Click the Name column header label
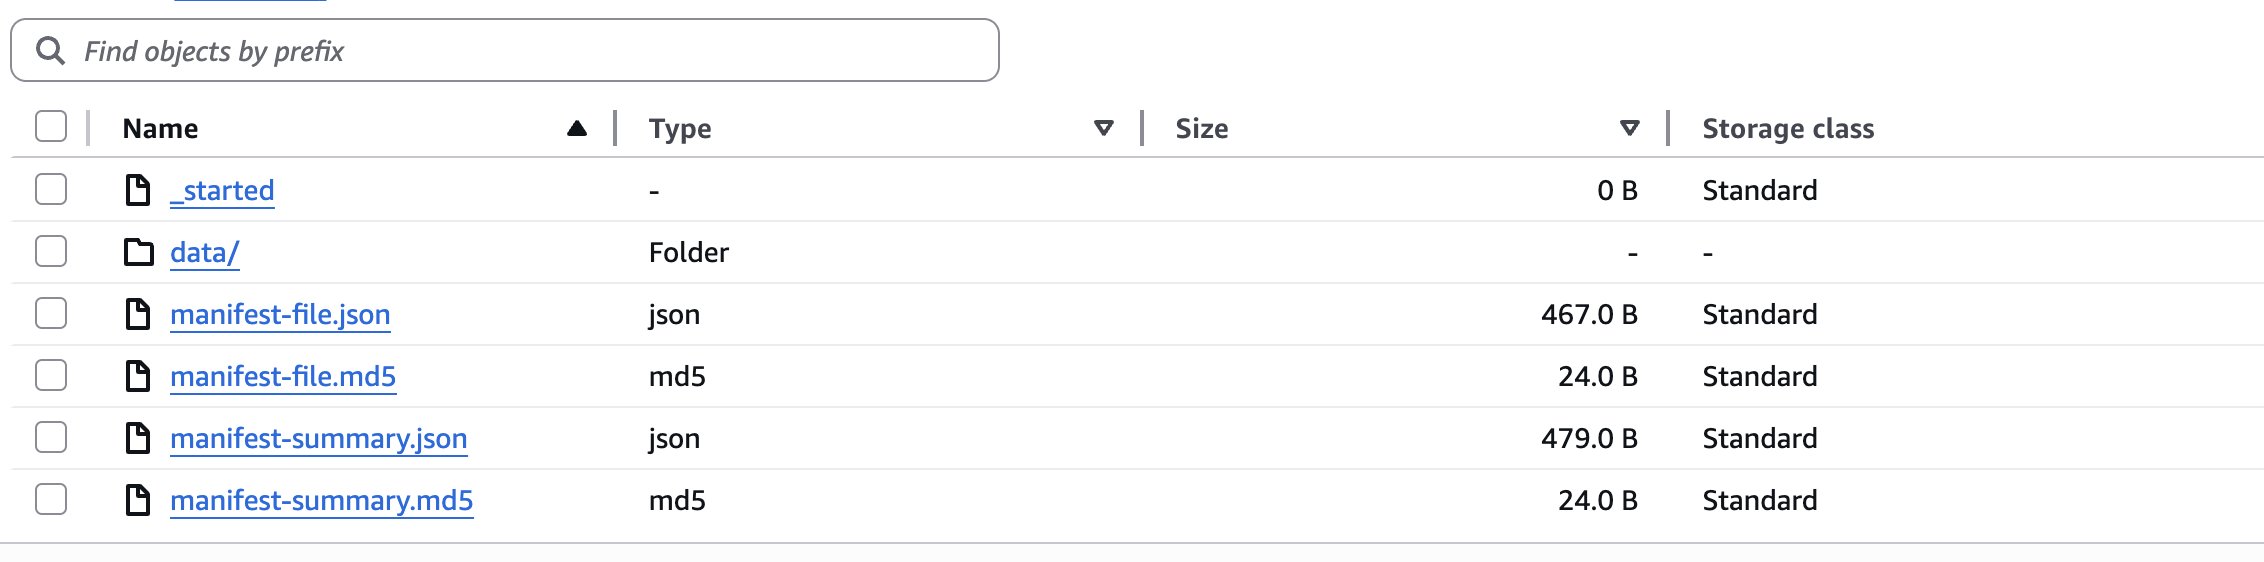 point(160,128)
